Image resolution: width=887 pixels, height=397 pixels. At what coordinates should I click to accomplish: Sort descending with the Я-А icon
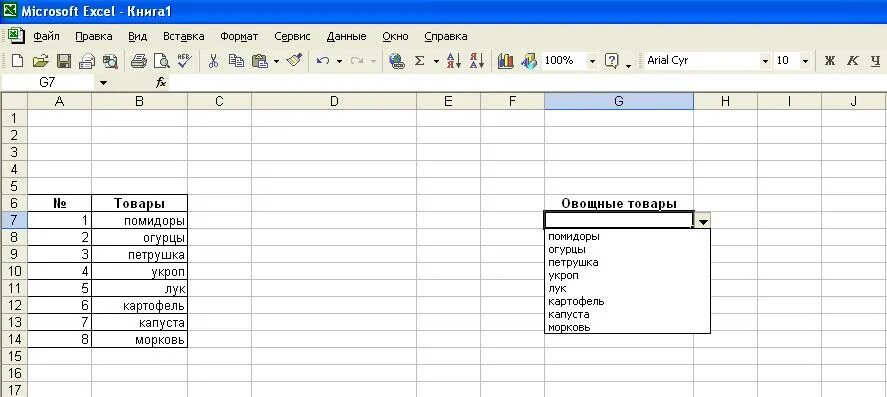point(477,61)
